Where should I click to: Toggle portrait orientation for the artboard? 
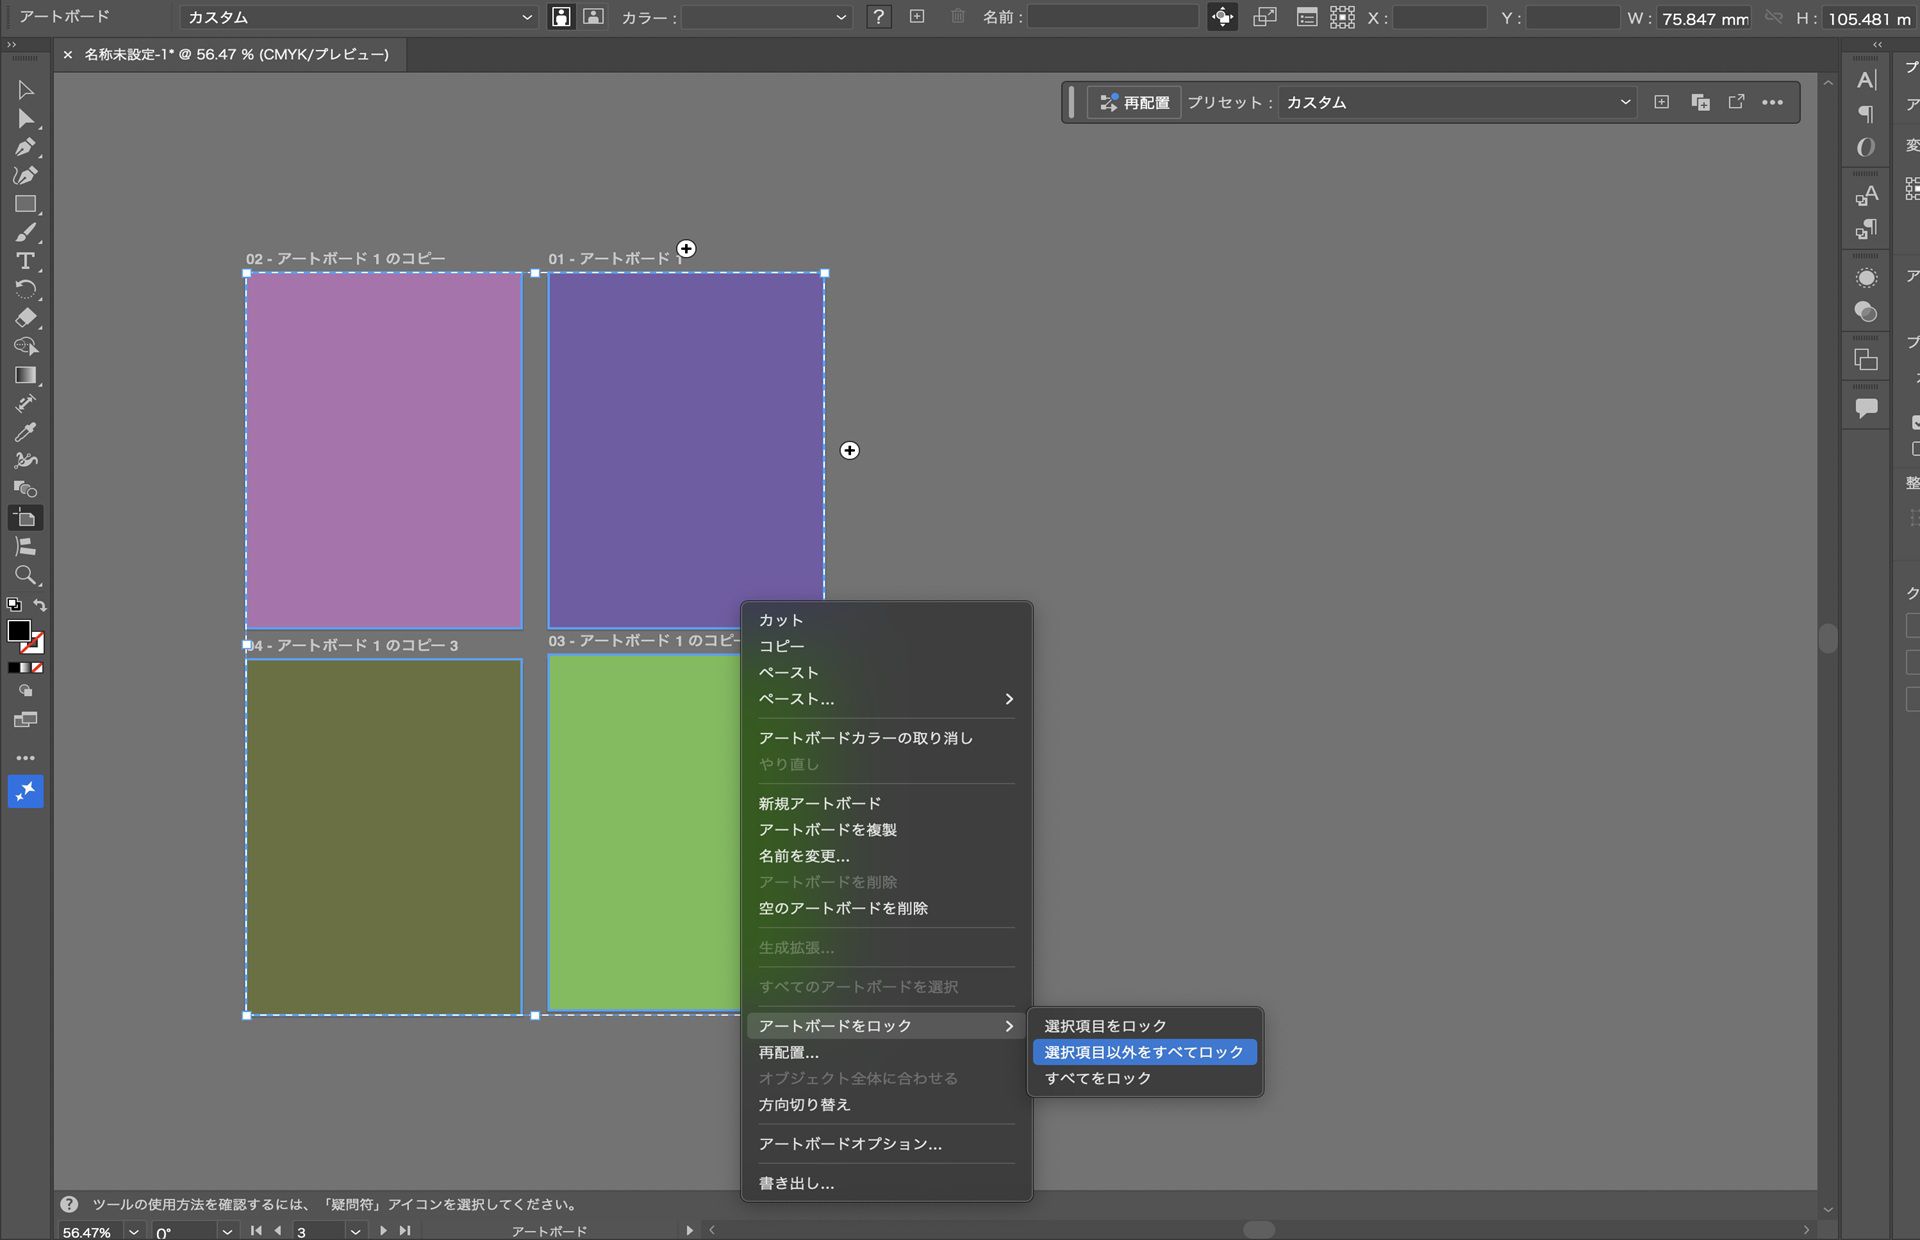[561, 17]
